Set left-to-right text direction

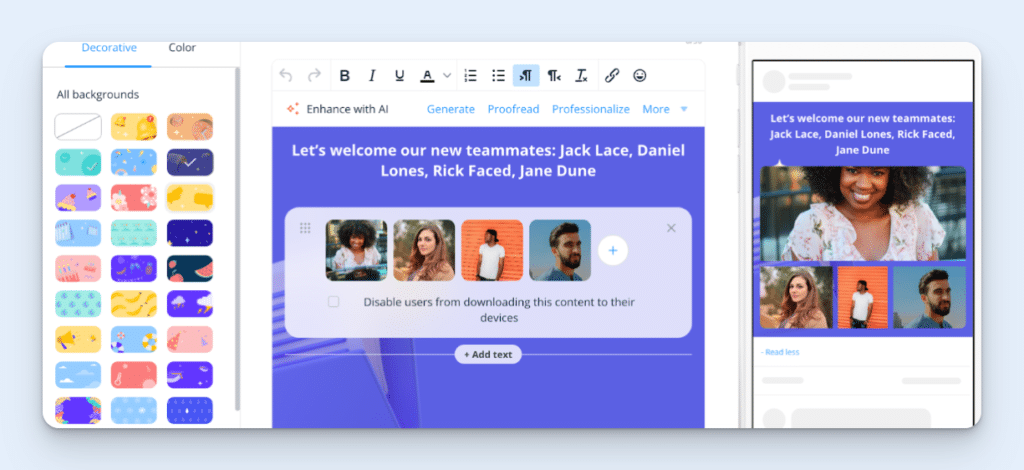526,76
